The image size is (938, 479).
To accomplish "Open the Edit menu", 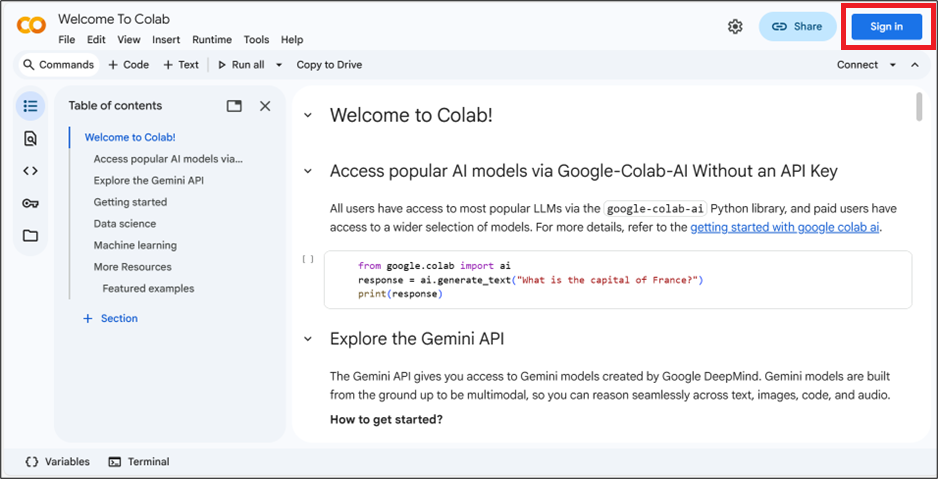I will (x=96, y=40).
